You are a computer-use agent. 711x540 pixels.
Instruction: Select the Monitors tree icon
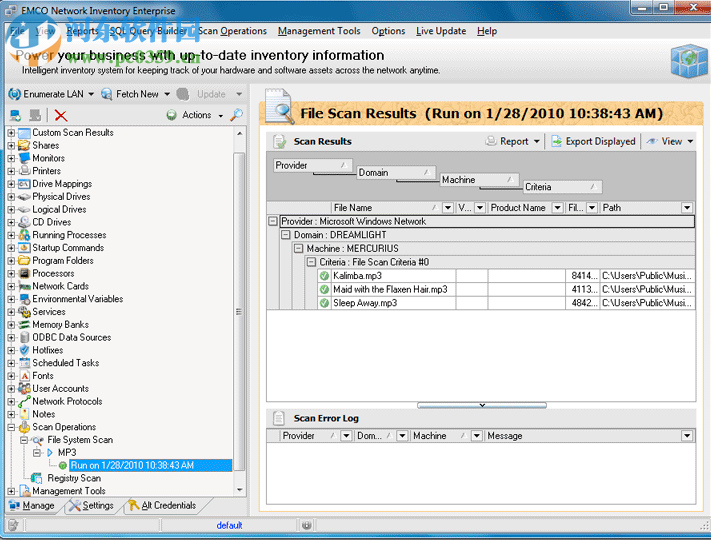[24, 158]
